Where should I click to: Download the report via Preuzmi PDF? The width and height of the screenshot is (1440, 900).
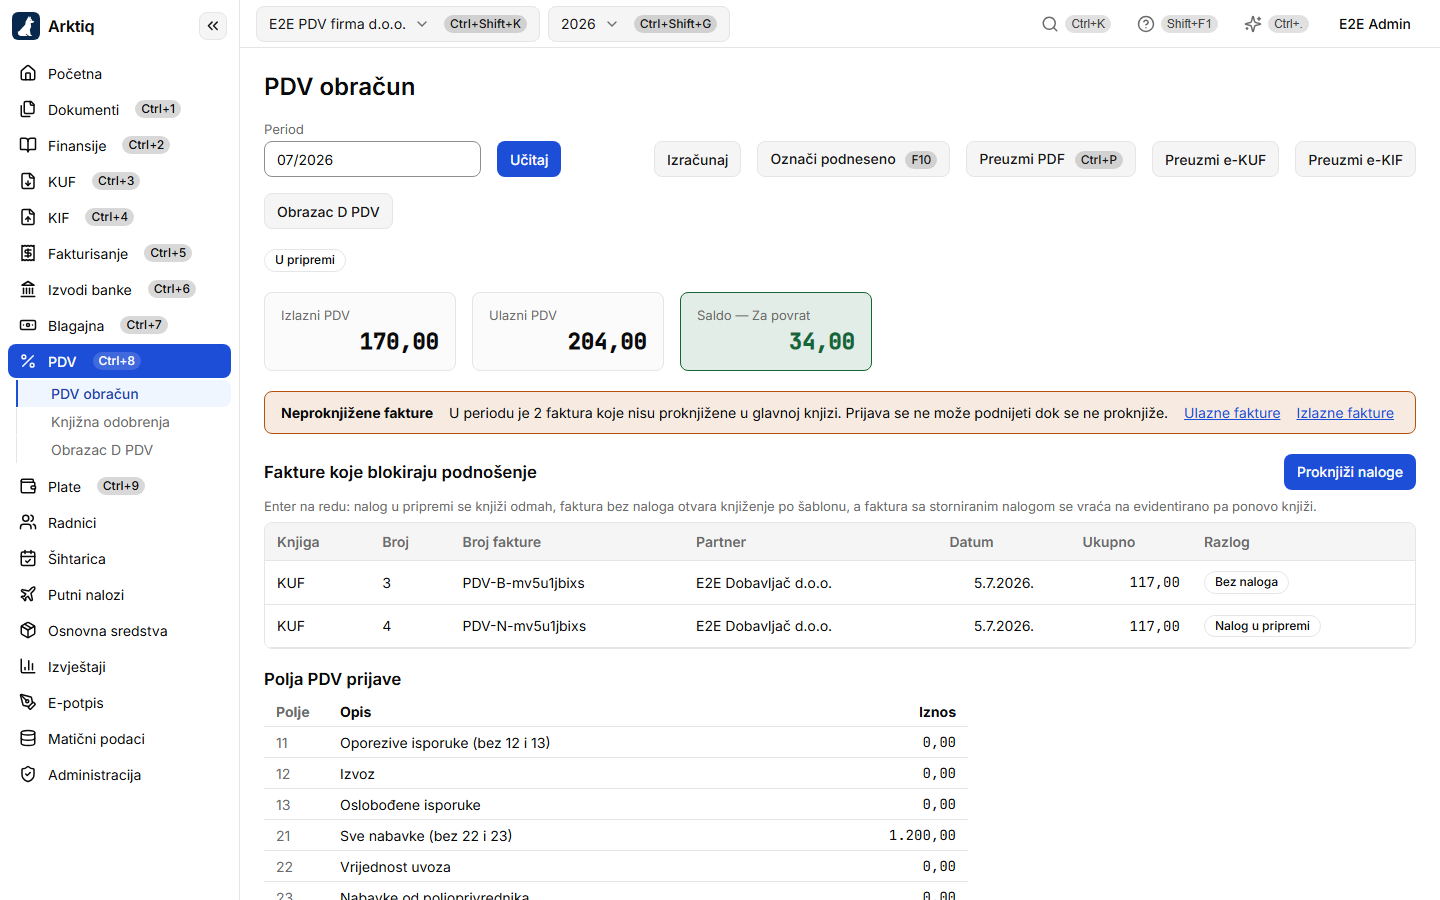1050,160
